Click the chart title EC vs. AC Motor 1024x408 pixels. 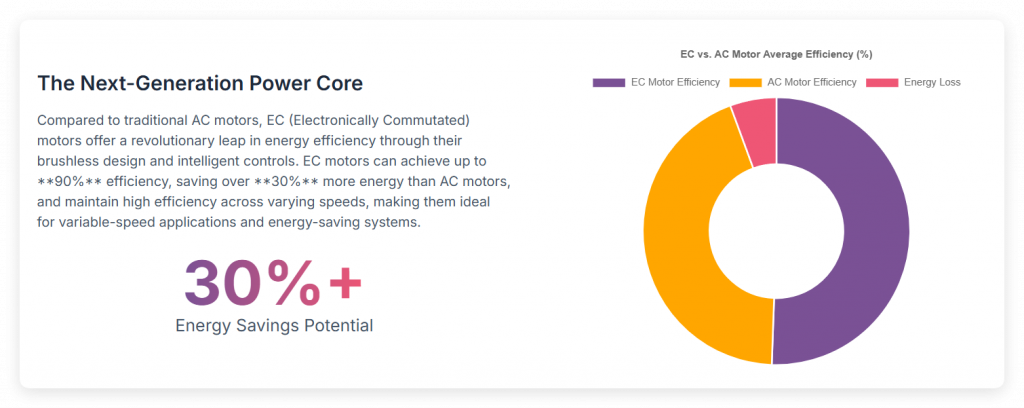coord(776,54)
